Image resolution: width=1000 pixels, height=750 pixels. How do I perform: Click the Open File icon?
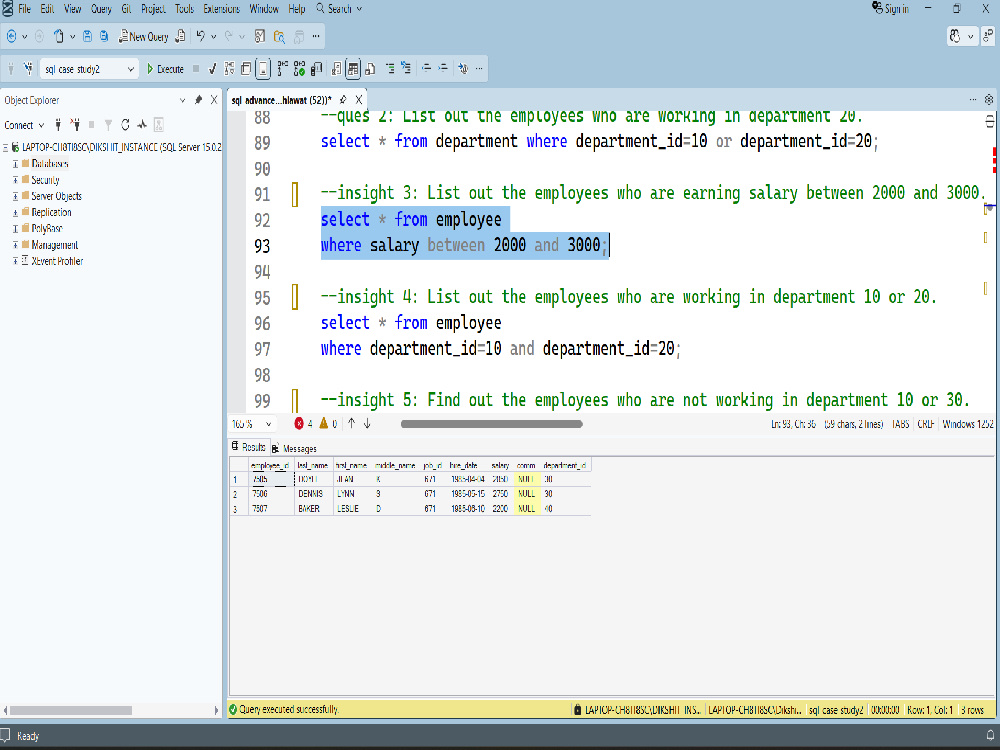point(59,36)
